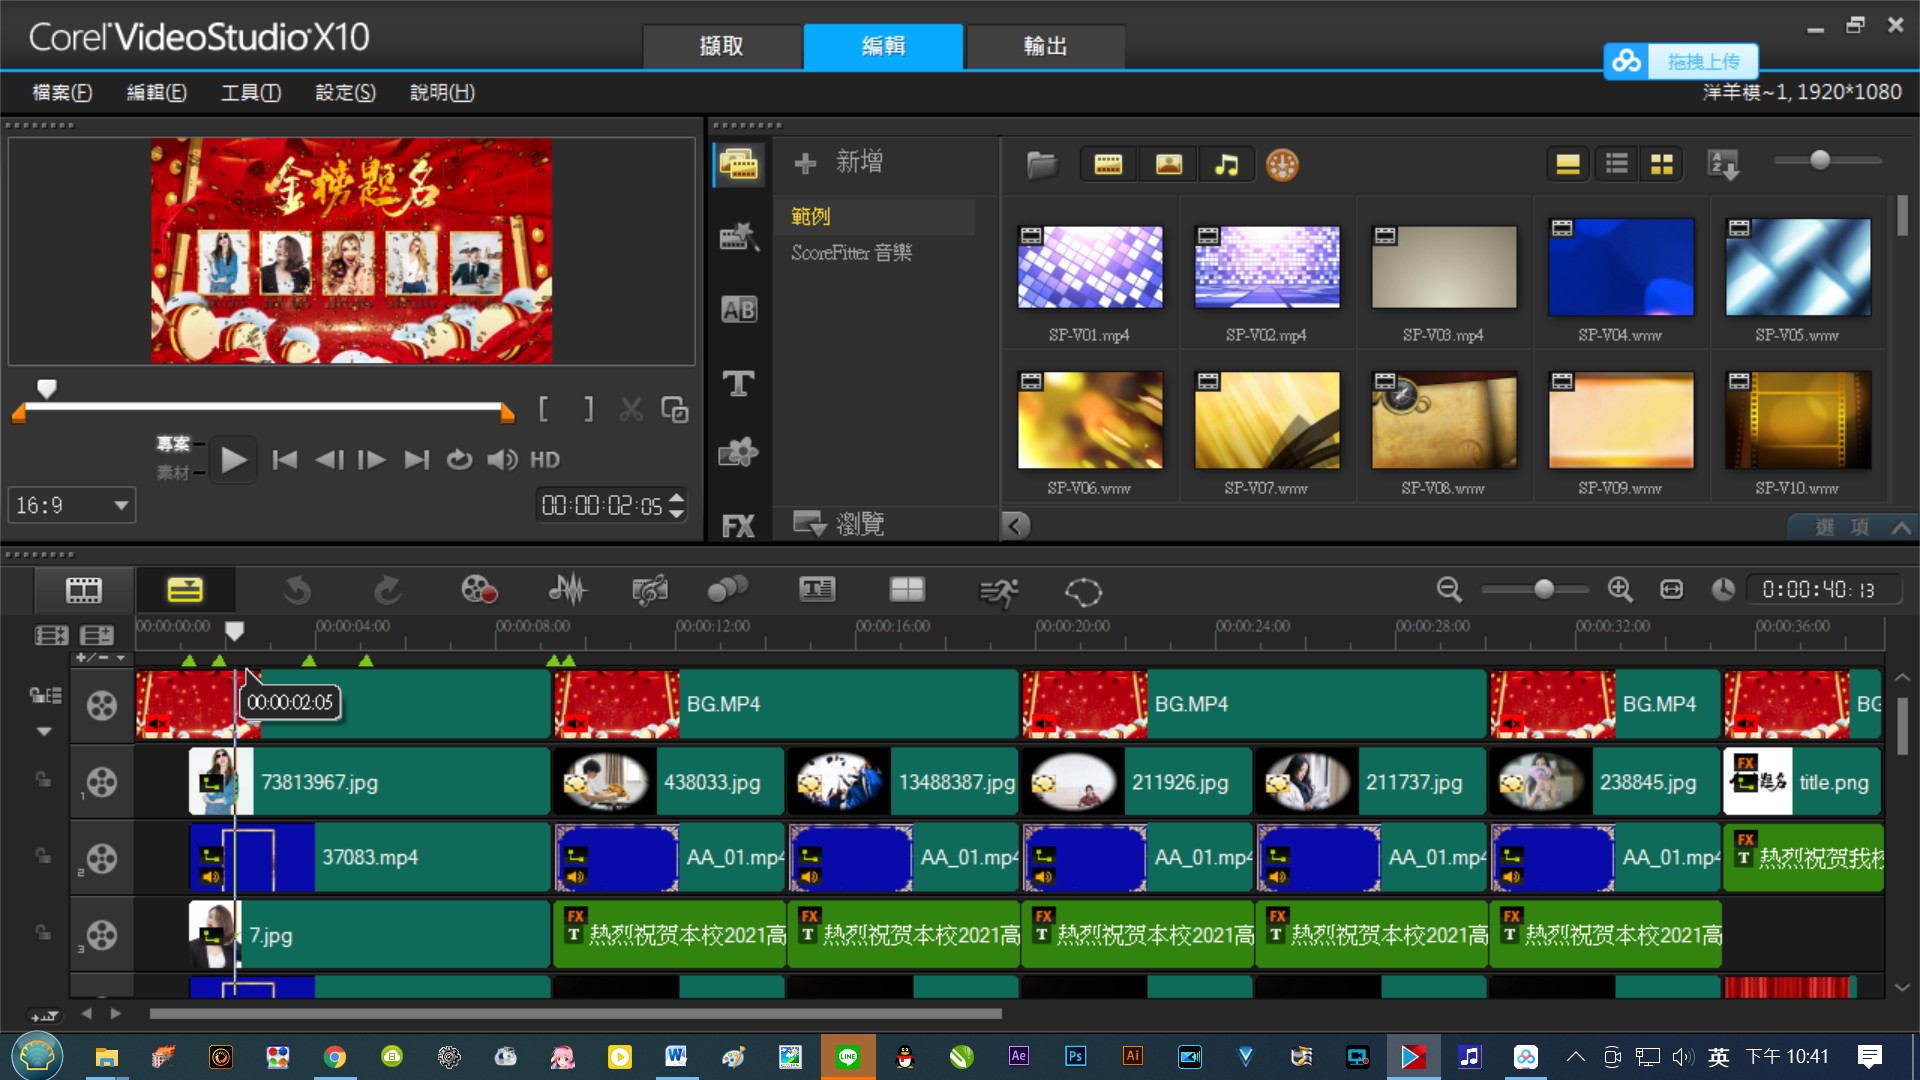Viewport: 1920px width, 1080px height.
Task: Open the Time Remapping runner icon
Action: click(x=998, y=592)
